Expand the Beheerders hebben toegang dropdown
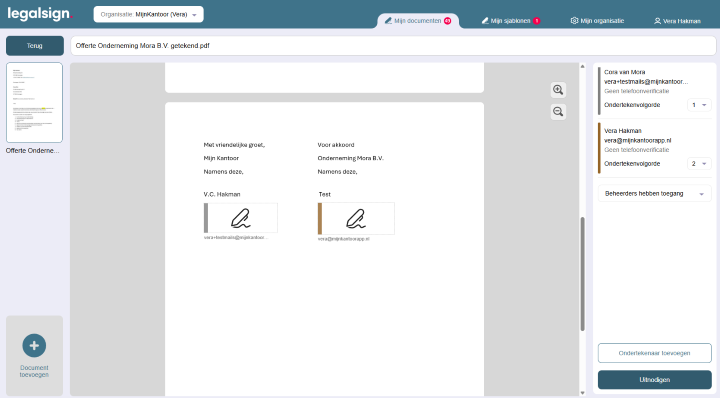 [x=654, y=194]
